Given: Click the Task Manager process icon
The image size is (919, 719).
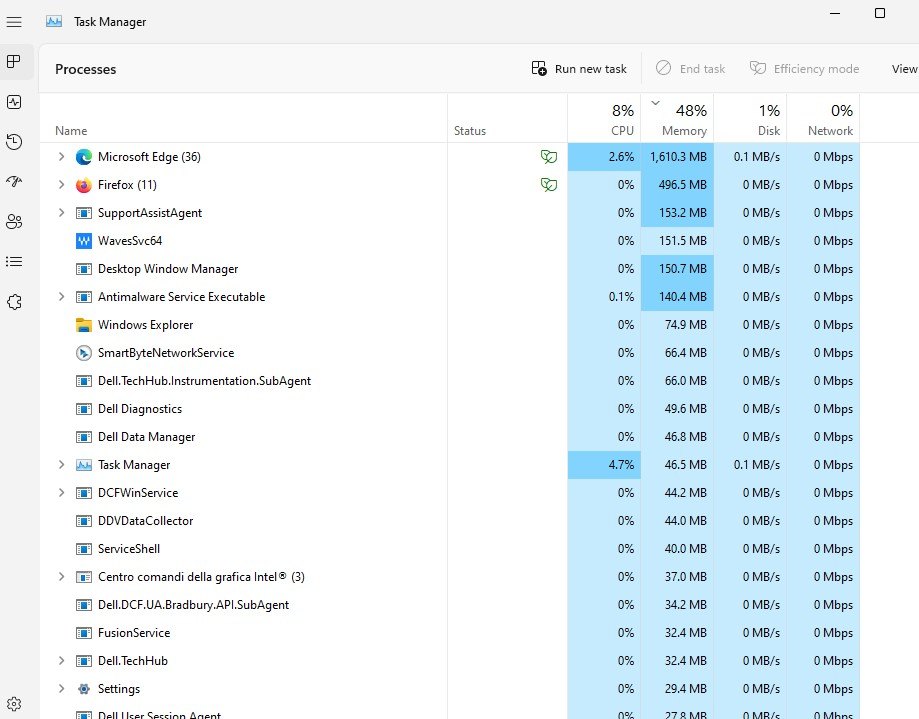Looking at the screenshot, I should point(84,465).
